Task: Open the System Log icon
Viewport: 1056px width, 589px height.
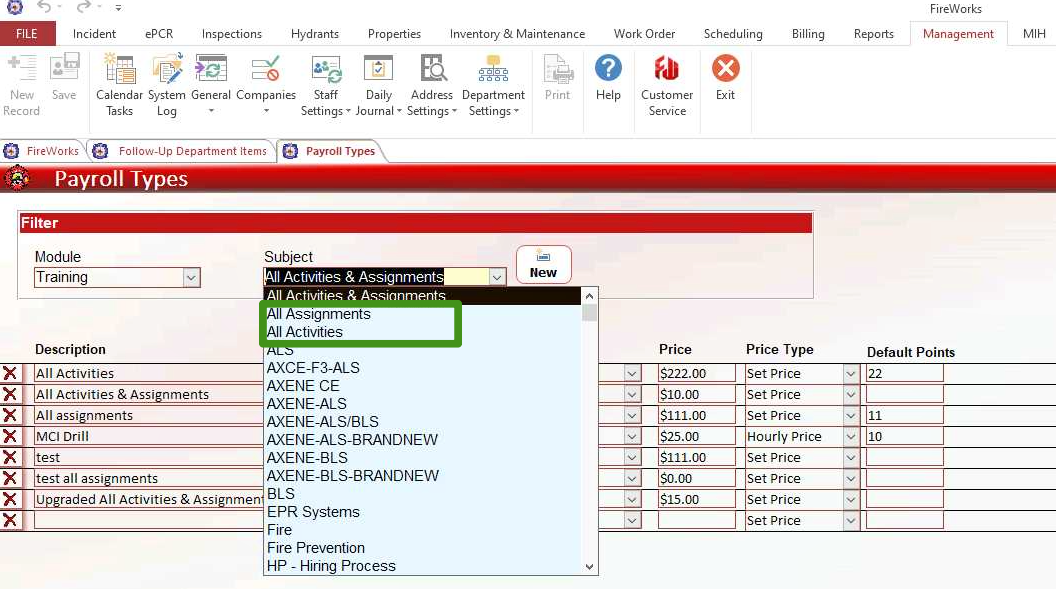Action: pyautogui.click(x=166, y=84)
